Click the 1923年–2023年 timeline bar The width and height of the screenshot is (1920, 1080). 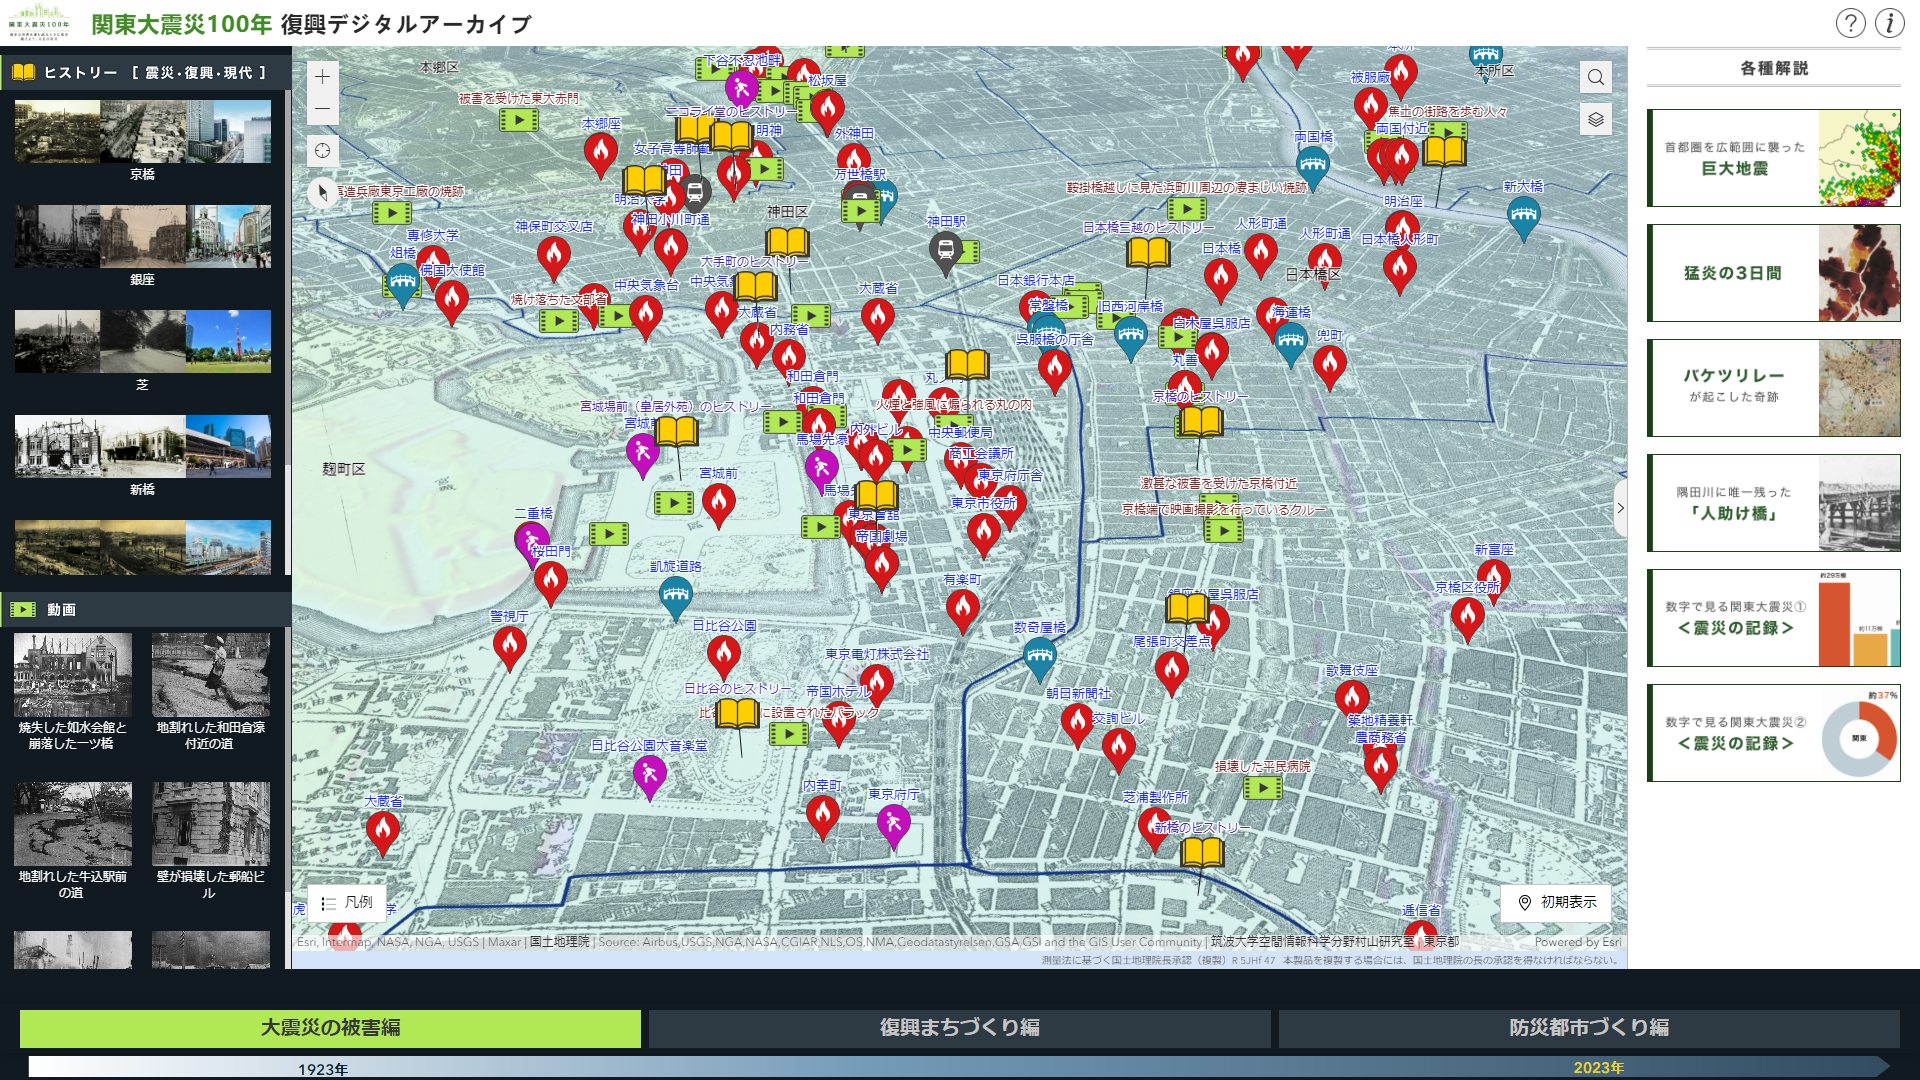[958, 1067]
